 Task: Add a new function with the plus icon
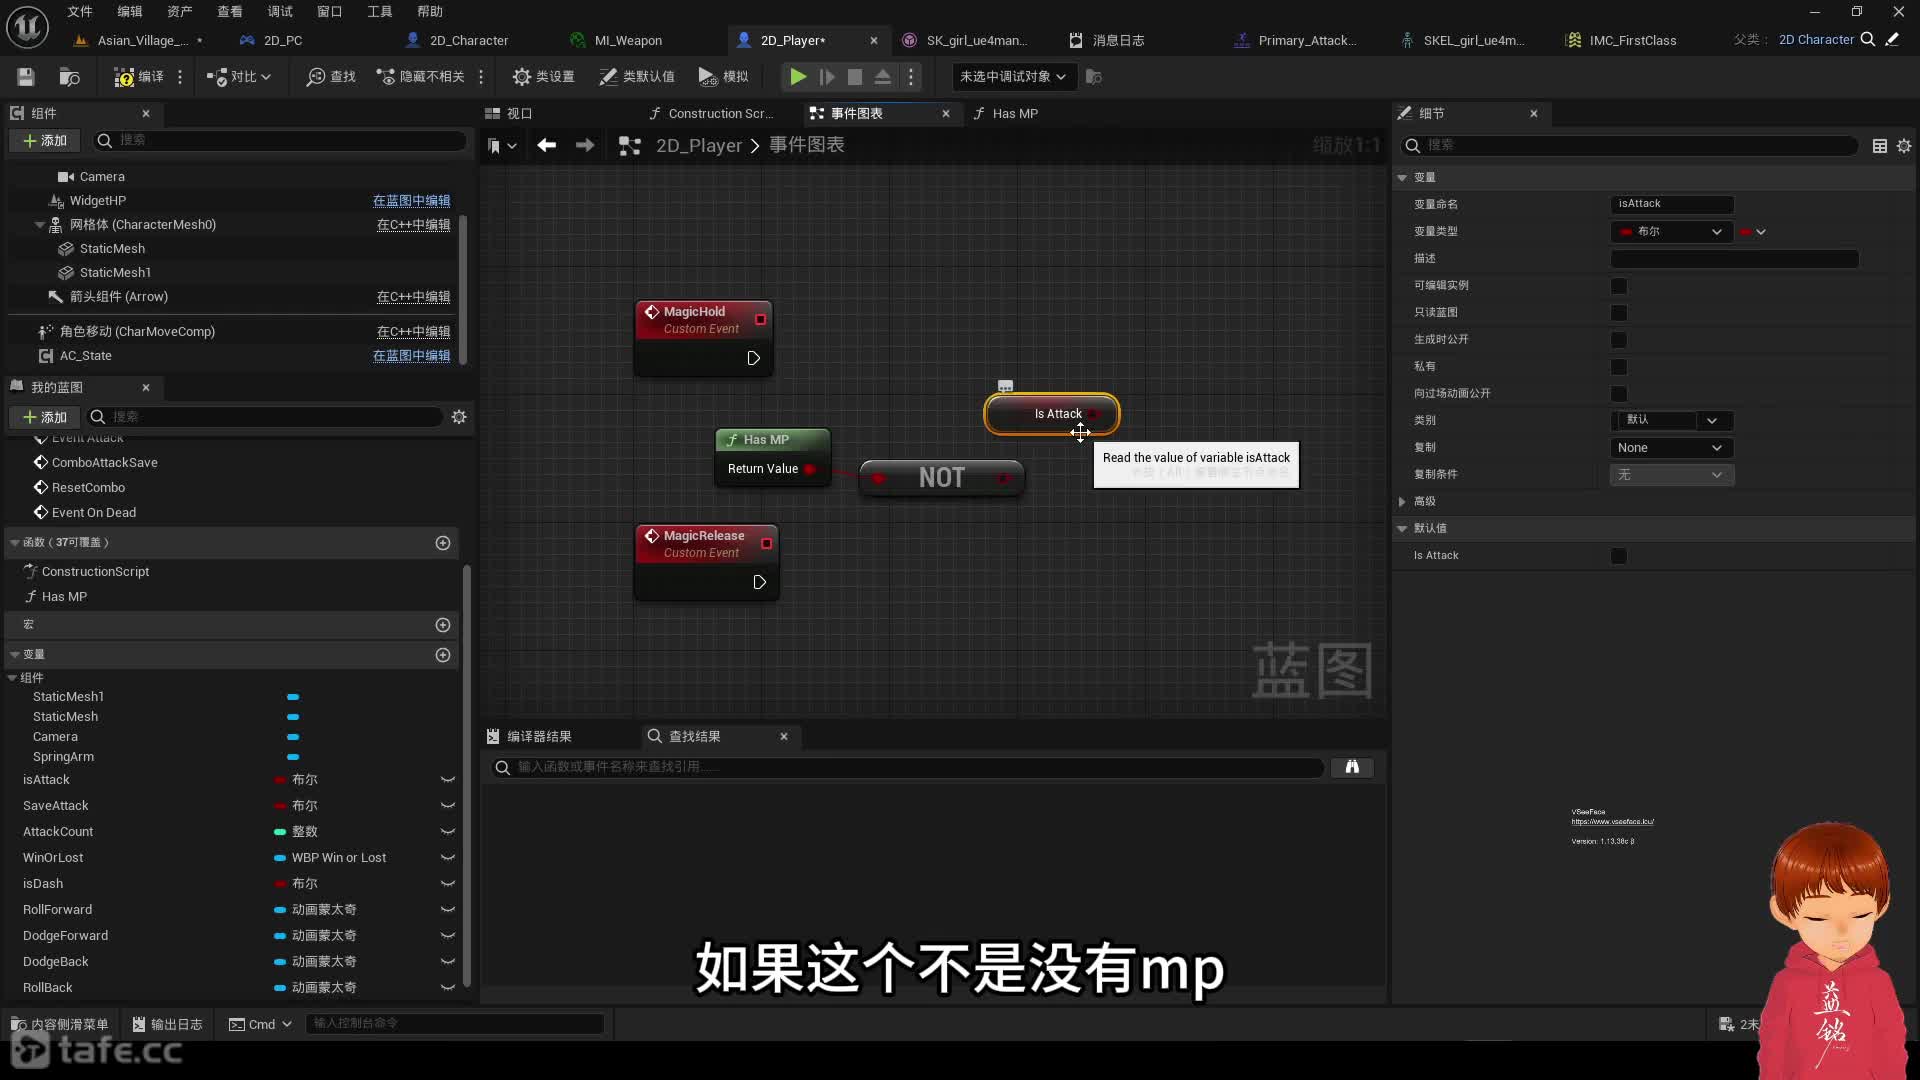coord(443,543)
